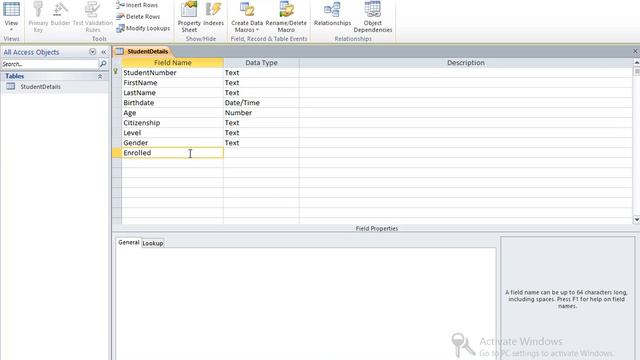640x360 pixels.
Task: Open Relationships window
Action: click(x=332, y=15)
